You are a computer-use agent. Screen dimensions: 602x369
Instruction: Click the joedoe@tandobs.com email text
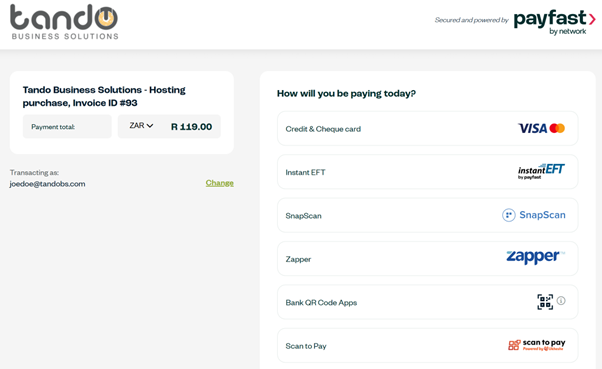tap(47, 184)
